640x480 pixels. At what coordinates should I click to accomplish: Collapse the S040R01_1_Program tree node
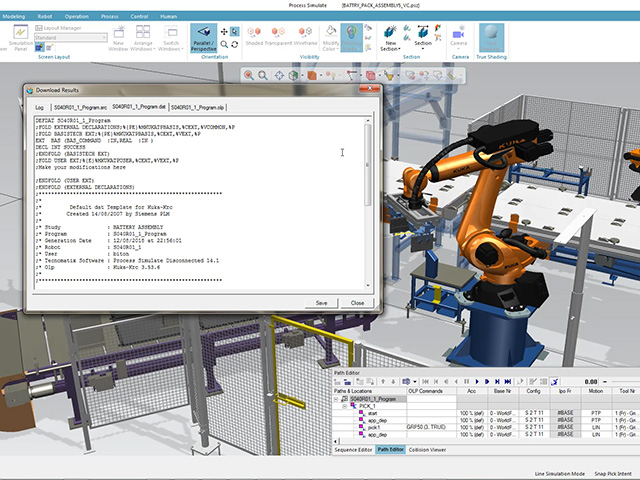pos(338,399)
